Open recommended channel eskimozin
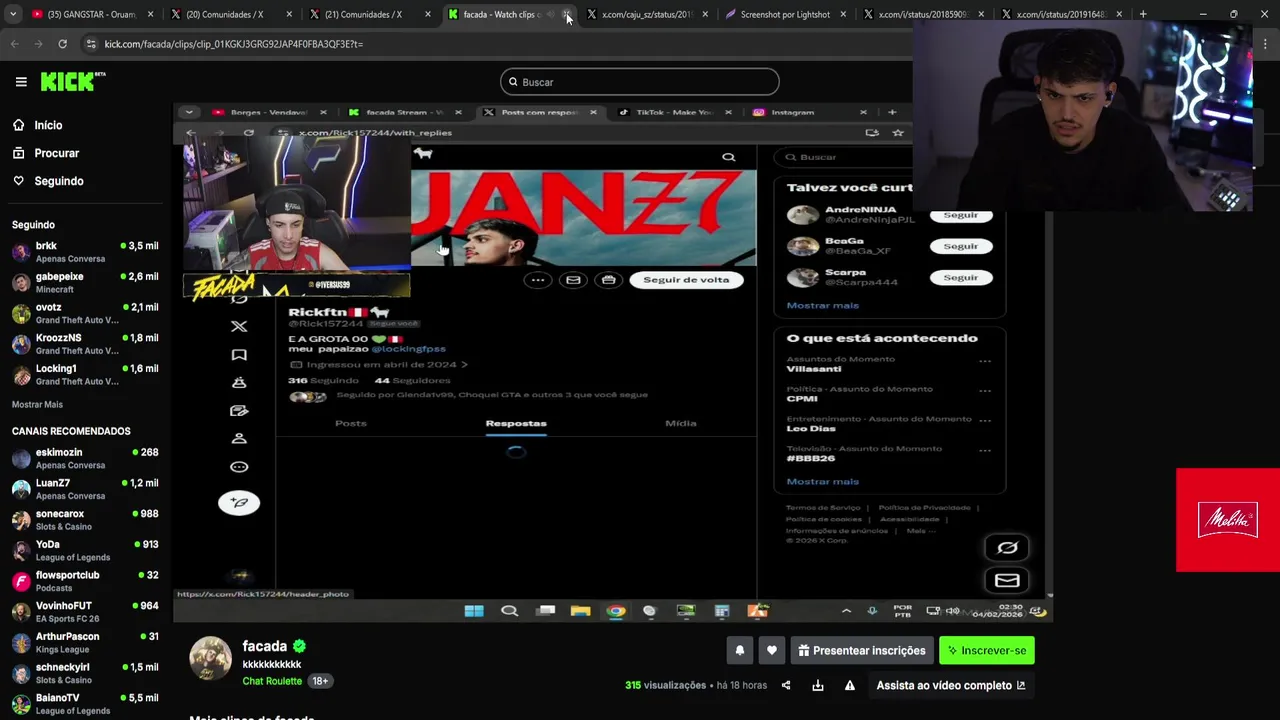The width and height of the screenshot is (1280, 720). [x=85, y=458]
